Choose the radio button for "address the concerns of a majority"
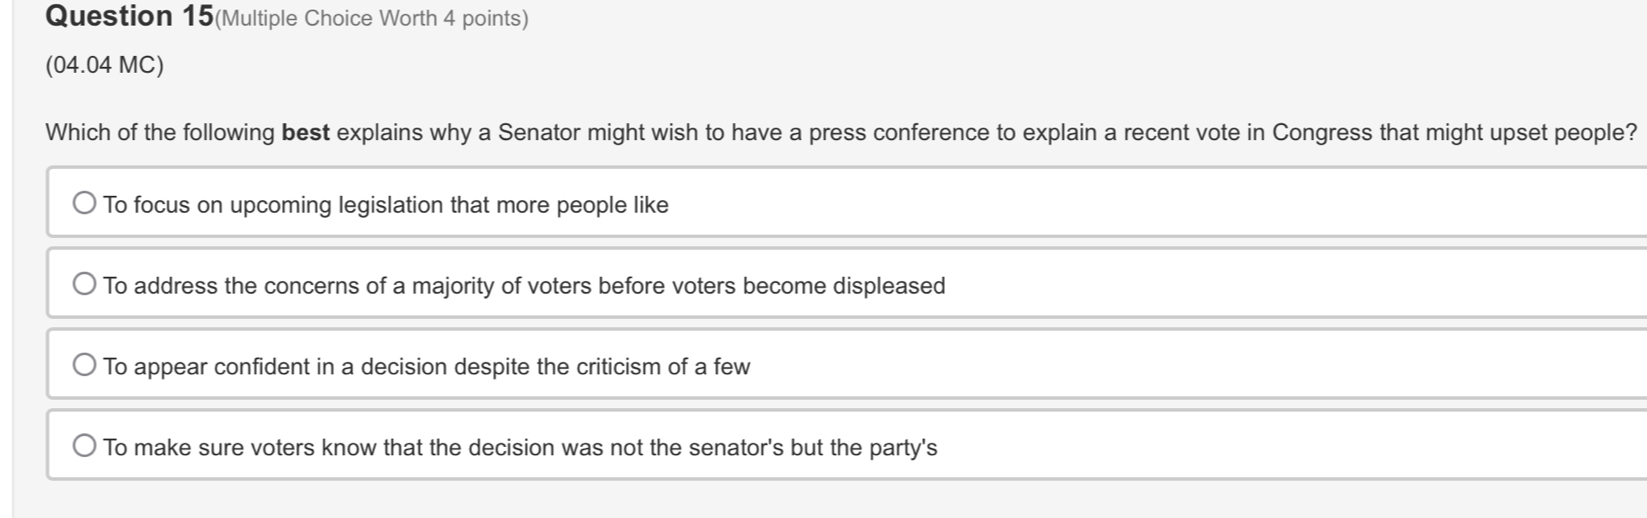The width and height of the screenshot is (1647, 518). pos(85,285)
